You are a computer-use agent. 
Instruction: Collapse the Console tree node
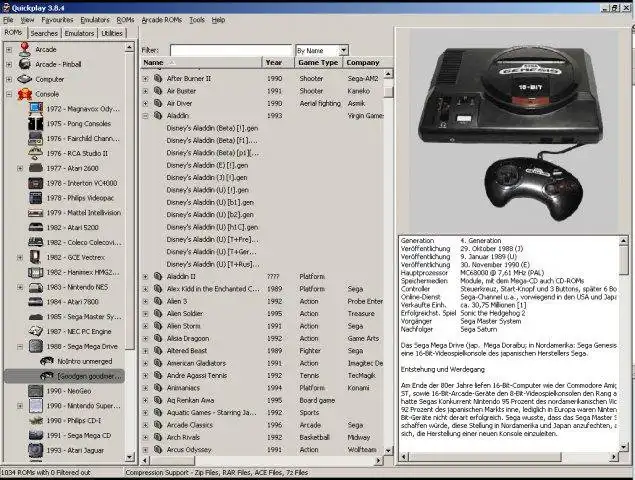click(9, 94)
